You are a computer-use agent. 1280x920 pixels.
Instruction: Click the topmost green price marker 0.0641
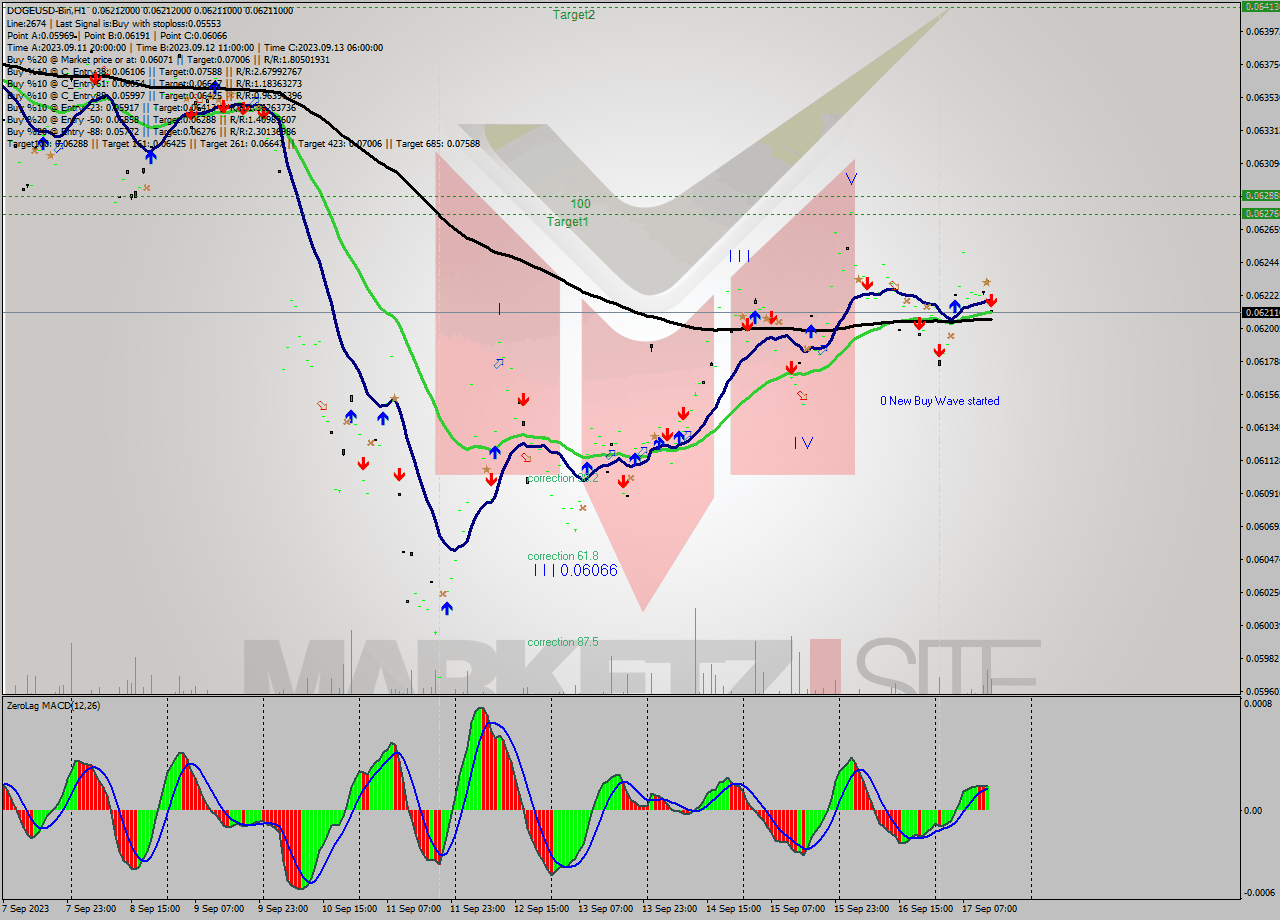(1260, 6)
